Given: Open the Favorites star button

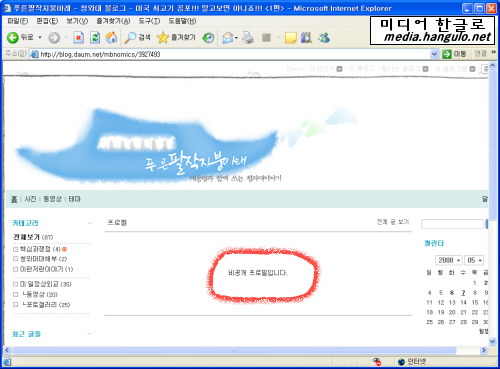Looking at the screenshot, I should (176, 37).
